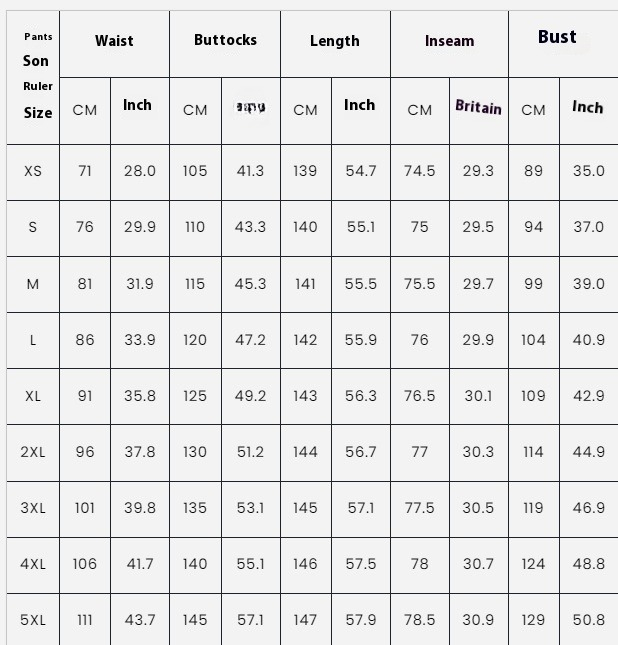The image size is (618, 645).
Task: Select the L row buttocks value 120
Action: pyautogui.click(x=195, y=340)
